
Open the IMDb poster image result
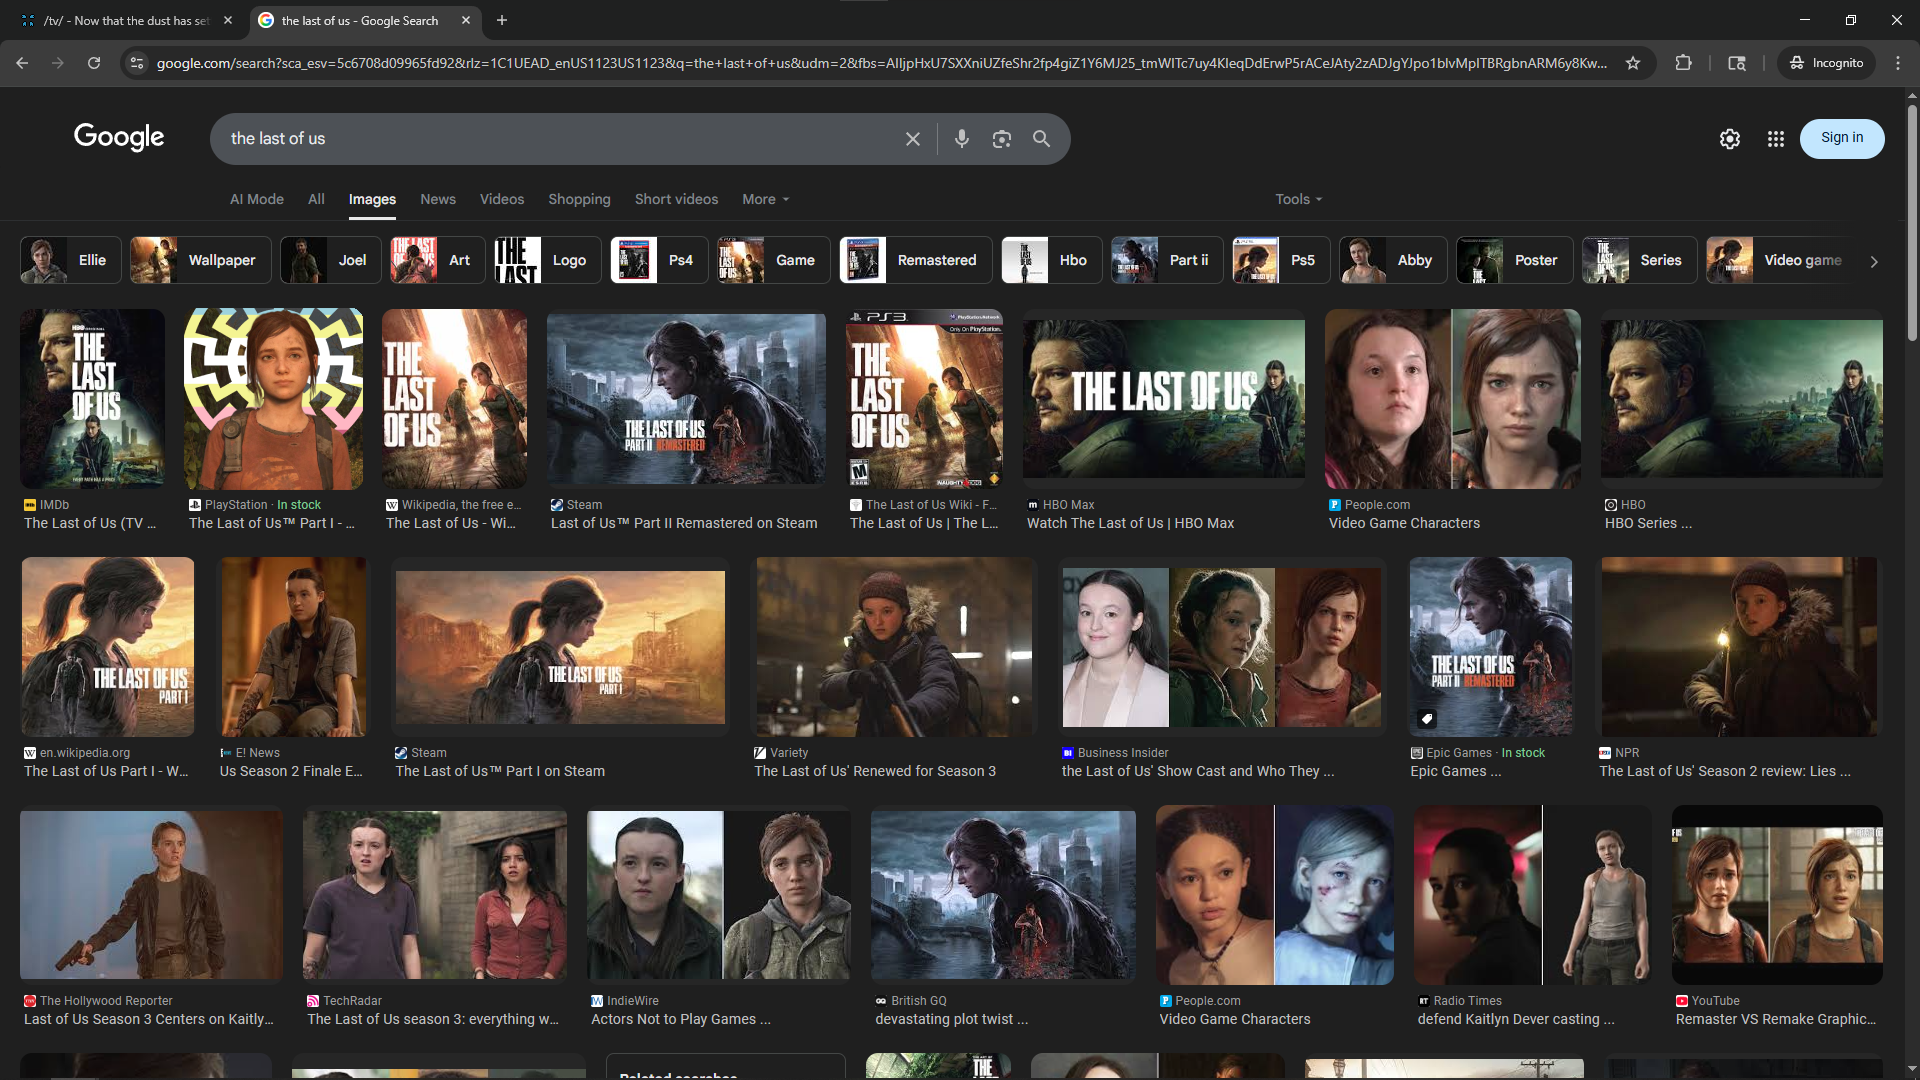click(92, 398)
